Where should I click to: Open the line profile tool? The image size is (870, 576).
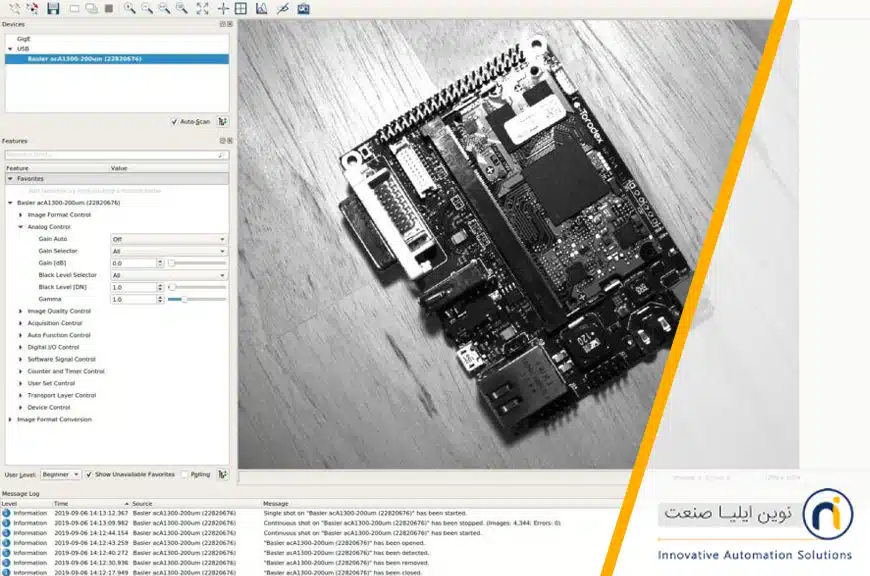coord(282,8)
